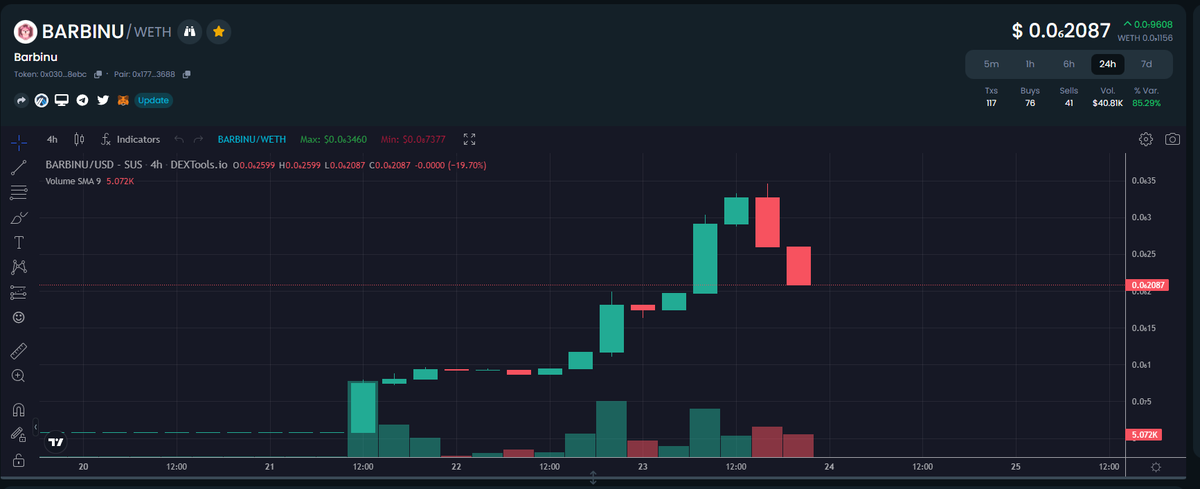This screenshot has height=489, width=1200.
Task: Take a chart snapshot with camera icon
Action: coord(1173,139)
